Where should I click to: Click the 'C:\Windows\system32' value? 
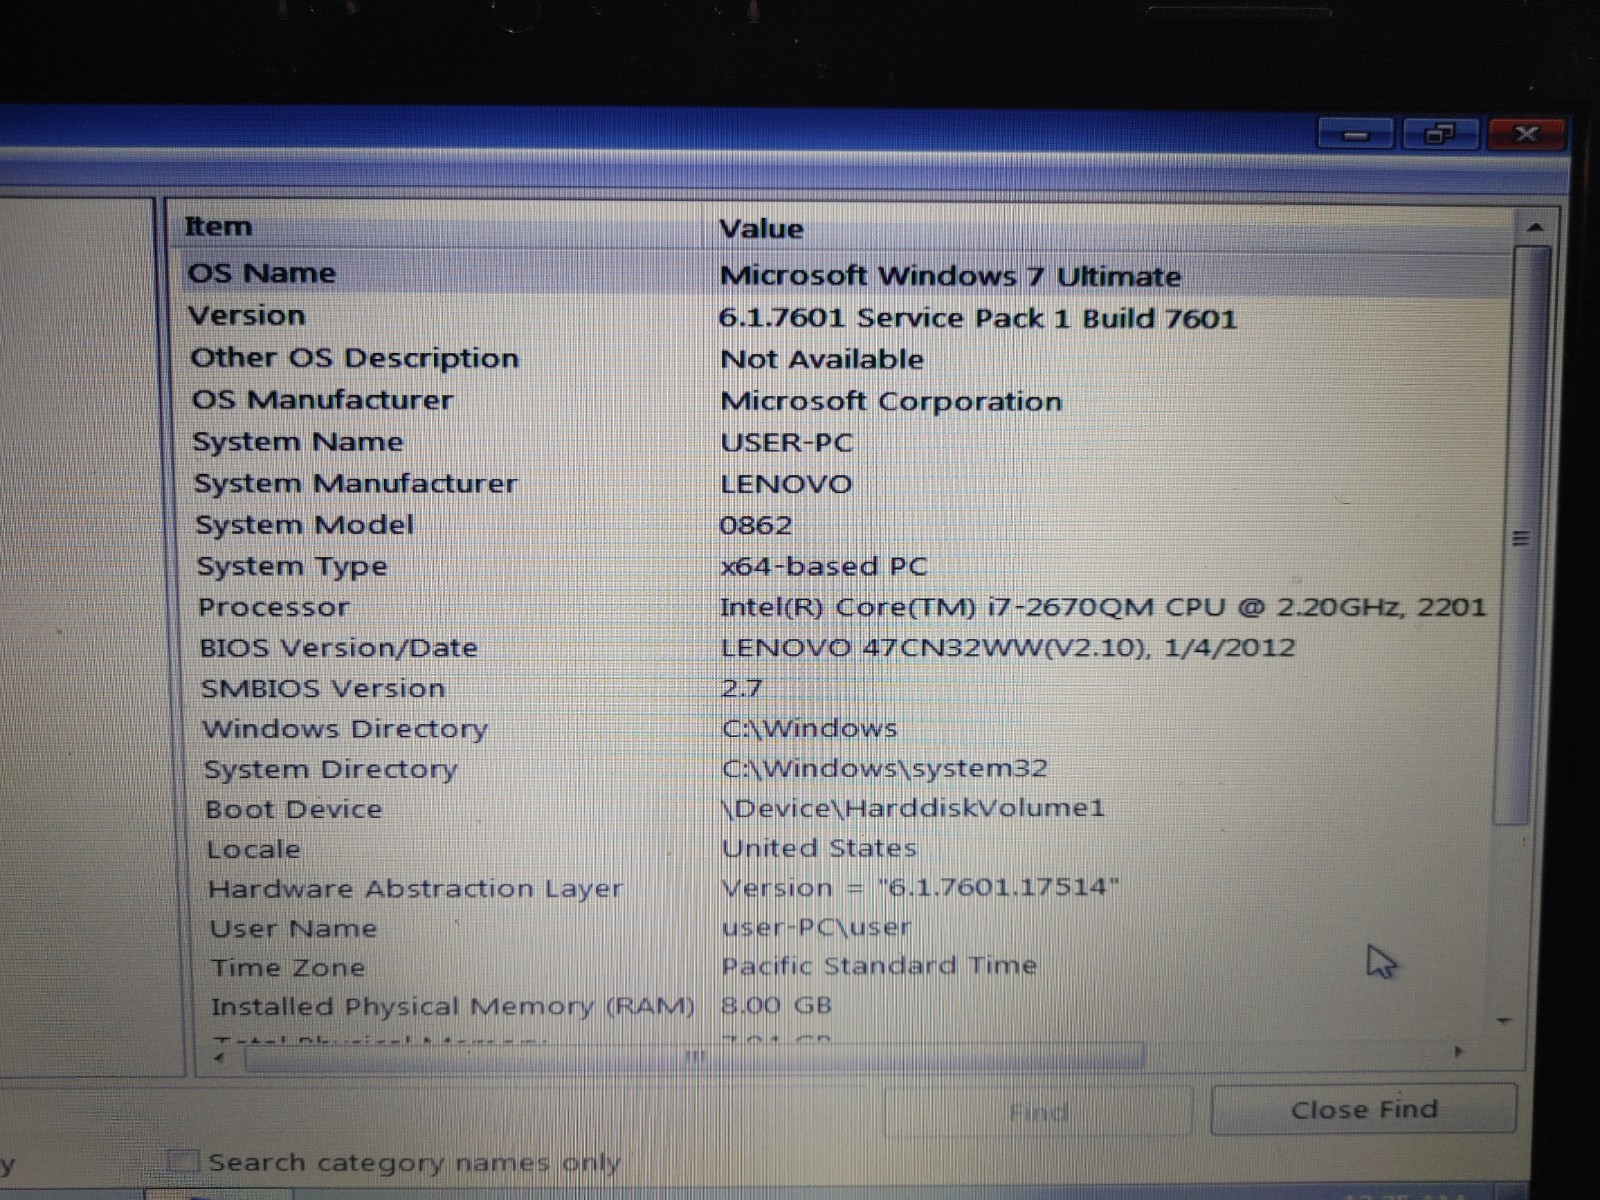(885, 769)
